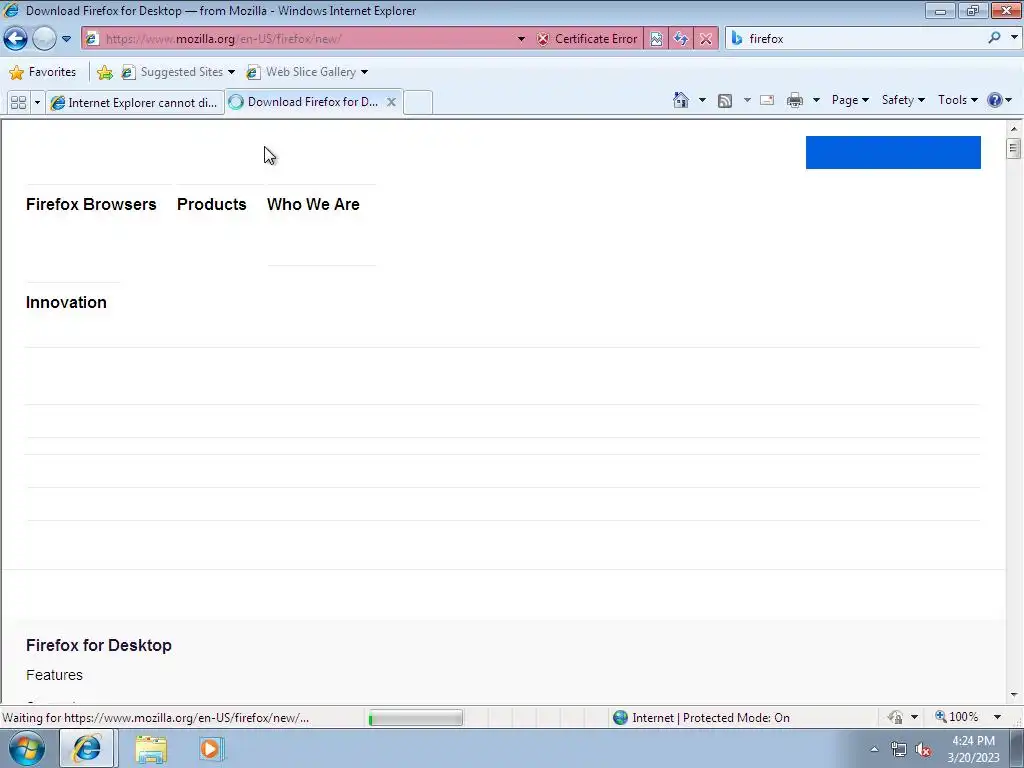This screenshot has height=768, width=1024.
Task: Click the muted volume tray icon
Action: pyautogui.click(x=923, y=750)
